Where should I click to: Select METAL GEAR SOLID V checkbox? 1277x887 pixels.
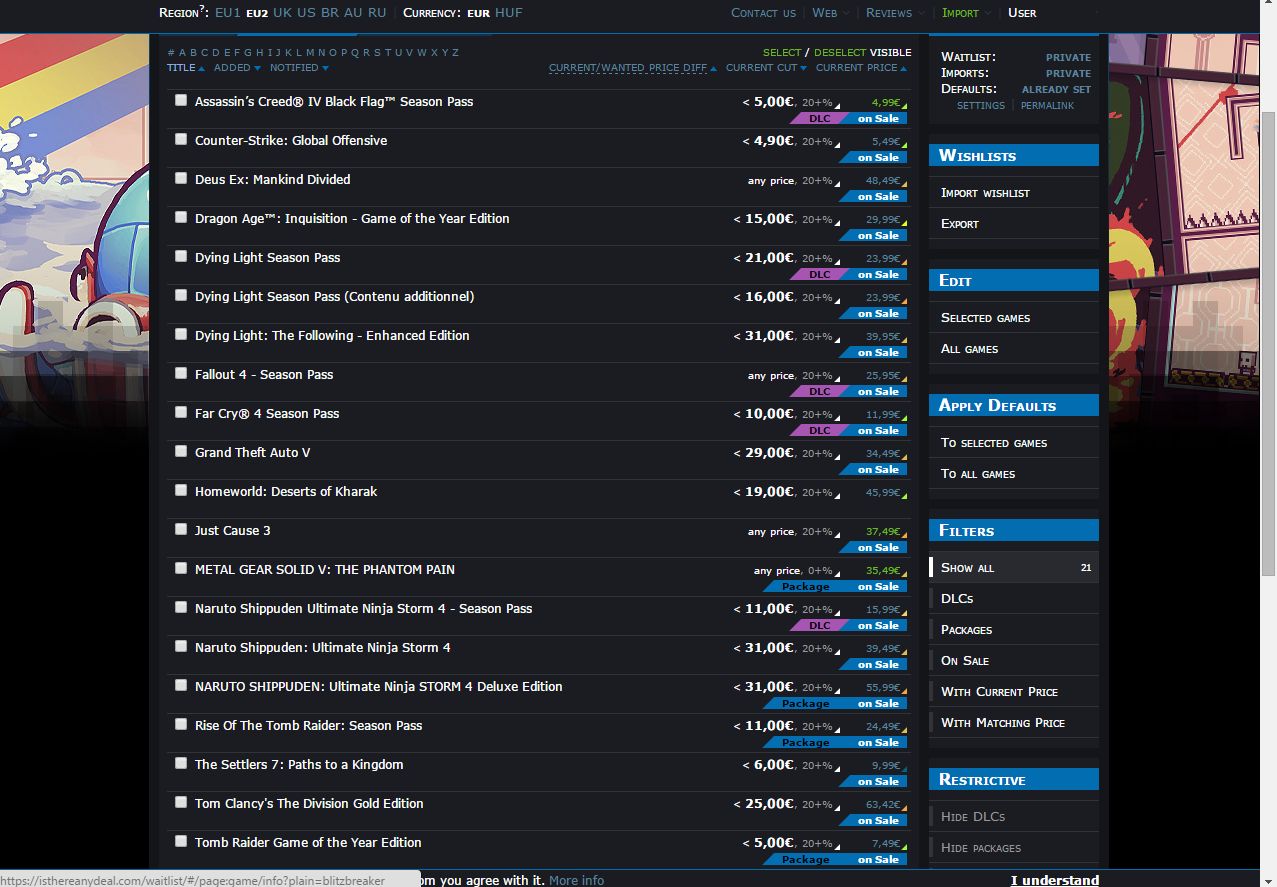[181, 568]
